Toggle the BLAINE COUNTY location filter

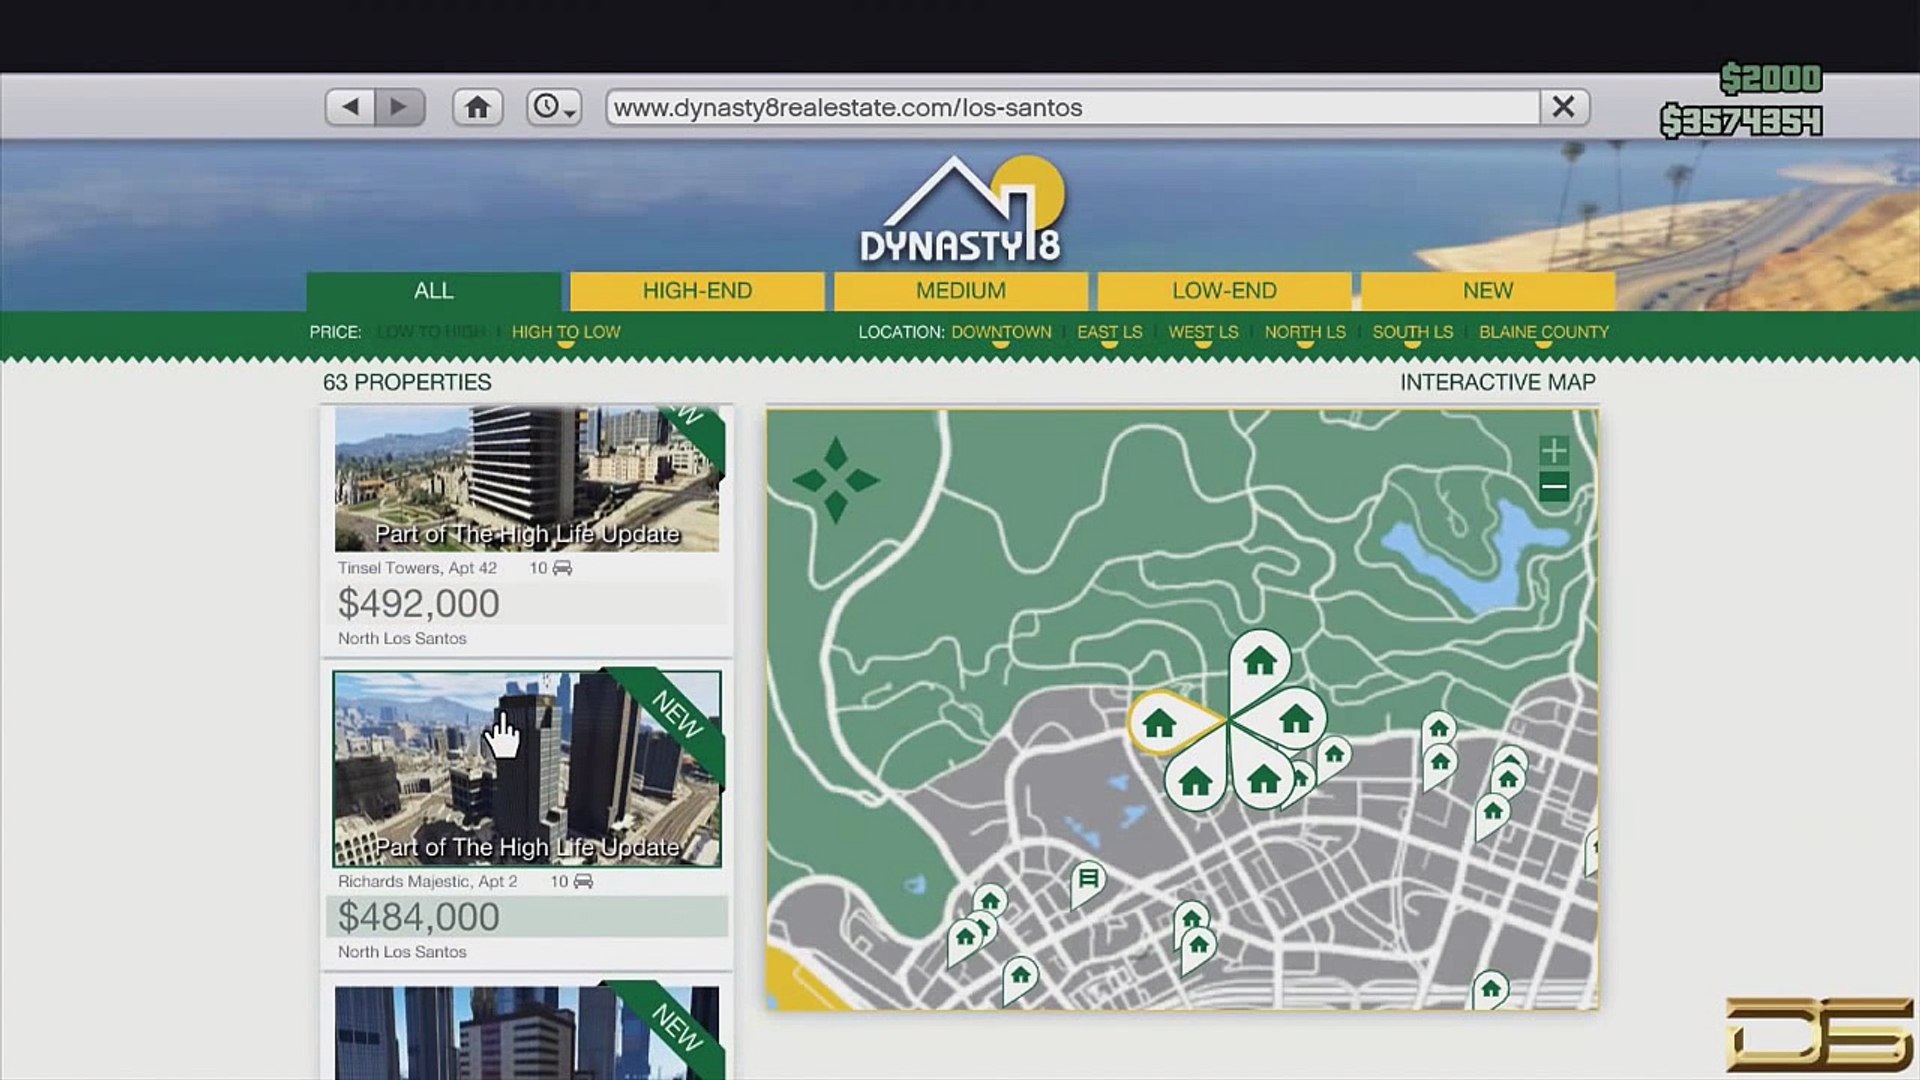(x=1543, y=332)
